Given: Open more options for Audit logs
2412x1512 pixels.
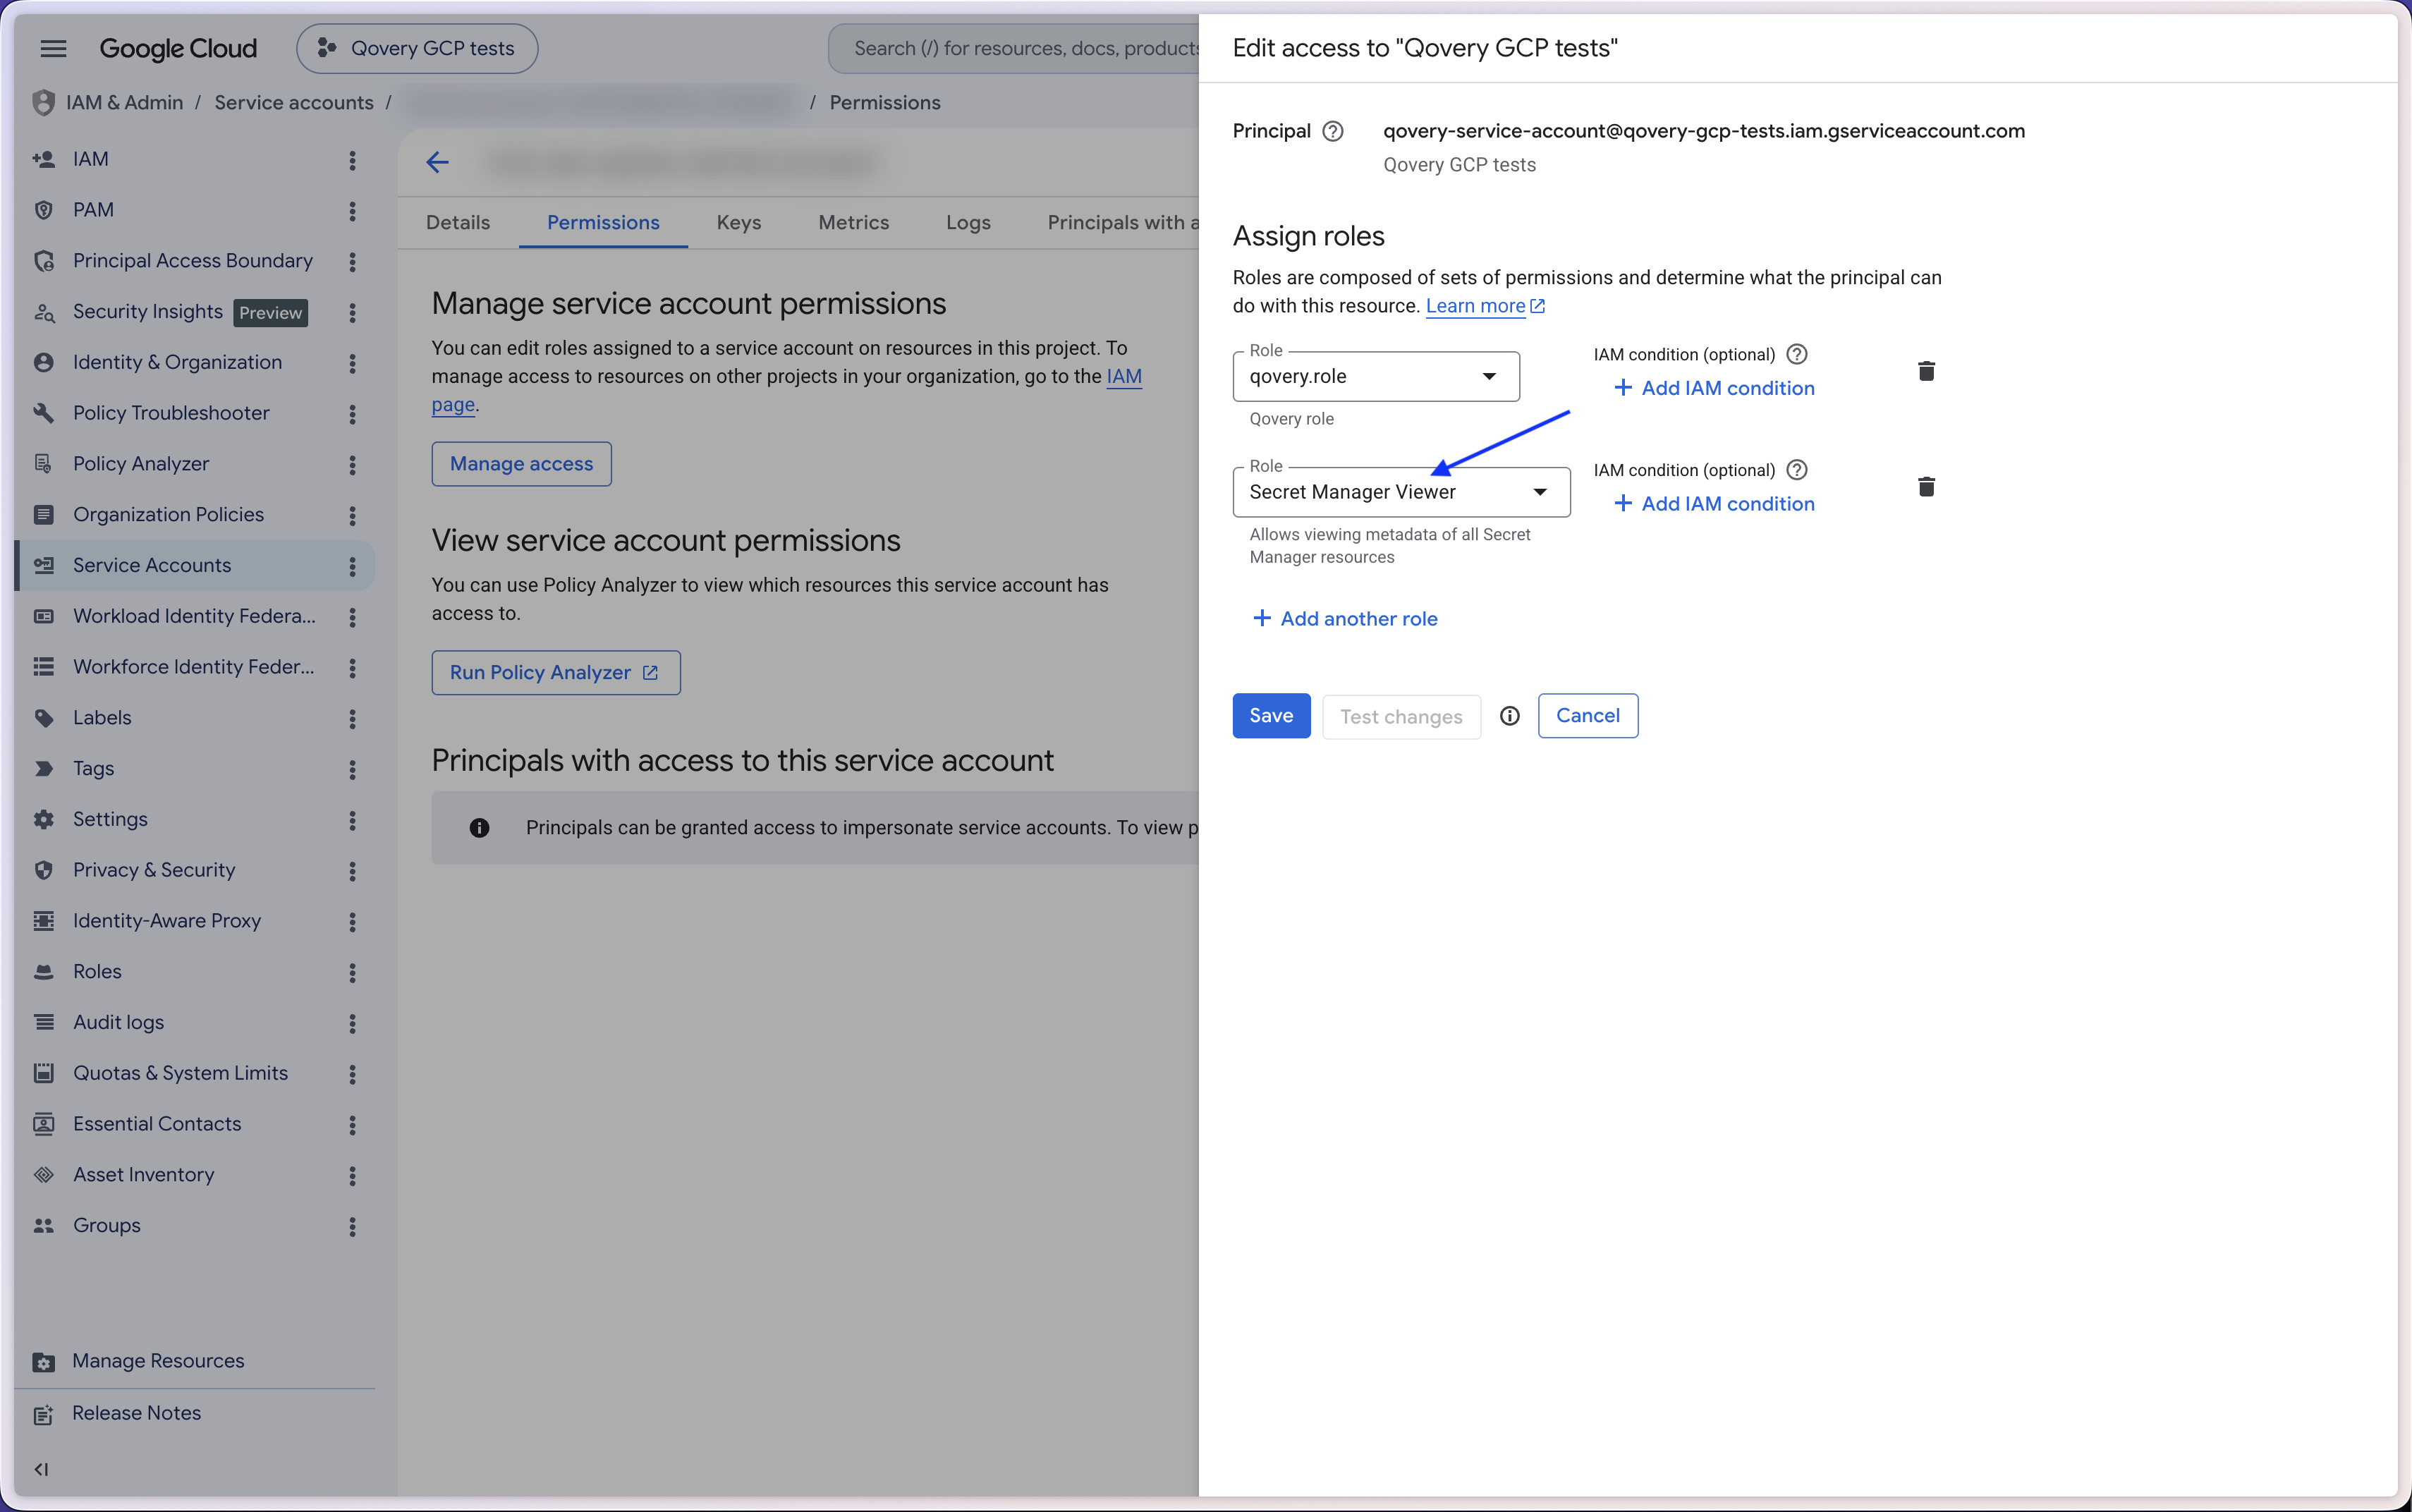Looking at the screenshot, I should coord(352,1023).
